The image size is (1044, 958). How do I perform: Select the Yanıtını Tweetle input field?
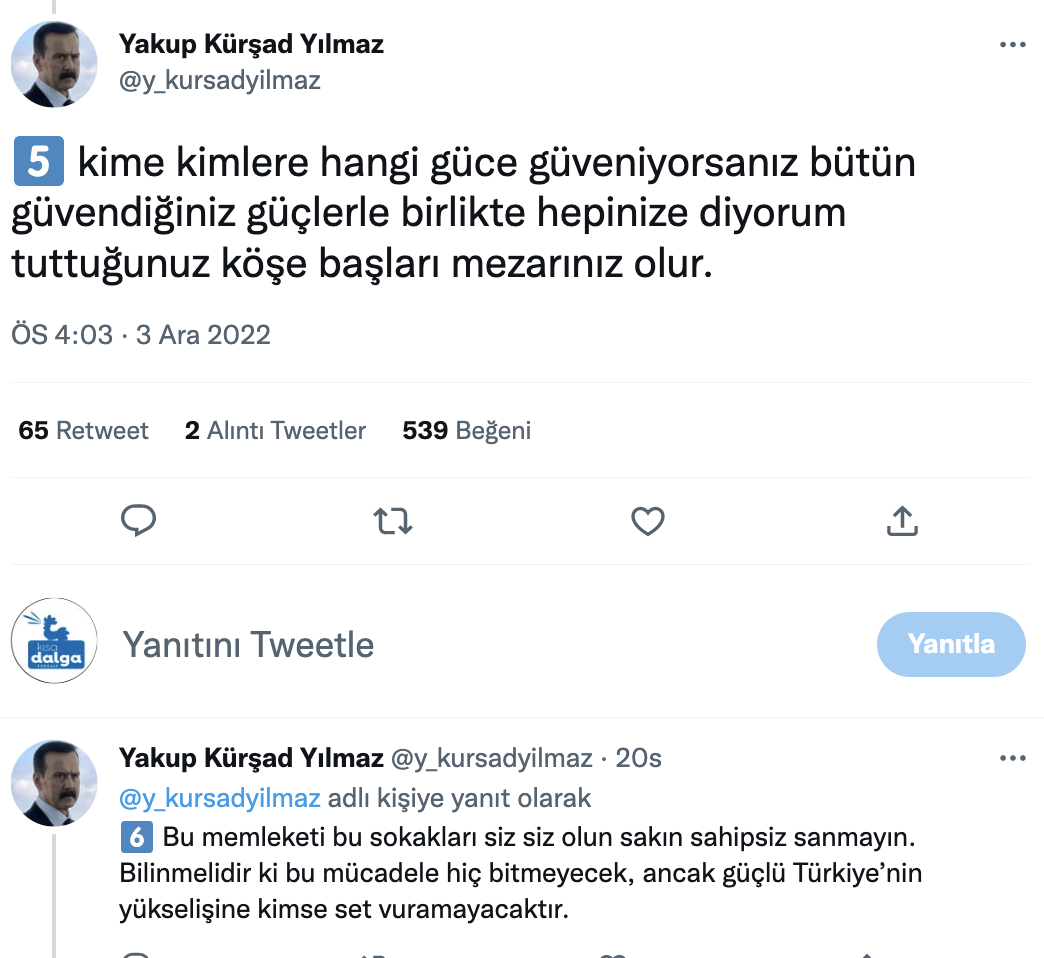(x=249, y=645)
